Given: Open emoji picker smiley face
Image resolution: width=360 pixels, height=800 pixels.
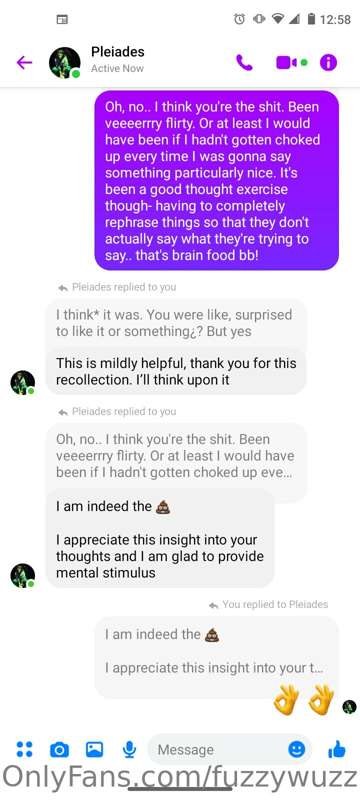Looking at the screenshot, I should point(297,749).
